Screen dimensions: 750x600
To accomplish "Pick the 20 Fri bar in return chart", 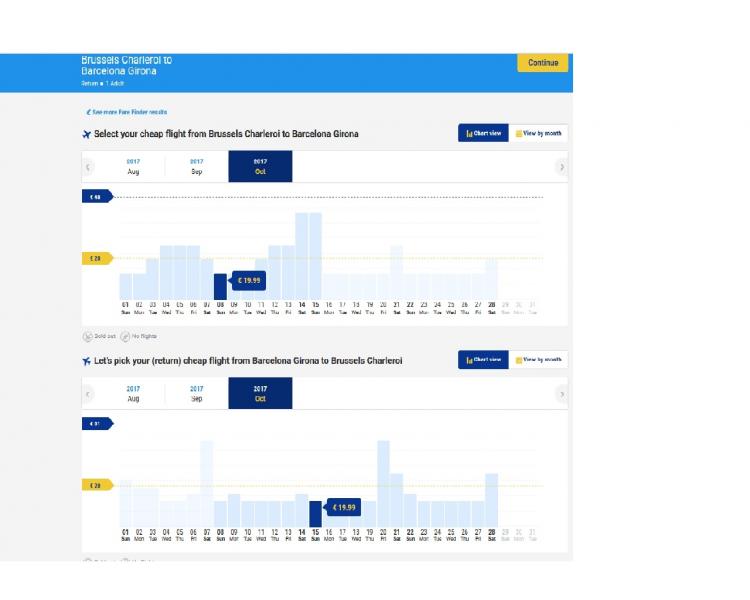I will (383, 484).
